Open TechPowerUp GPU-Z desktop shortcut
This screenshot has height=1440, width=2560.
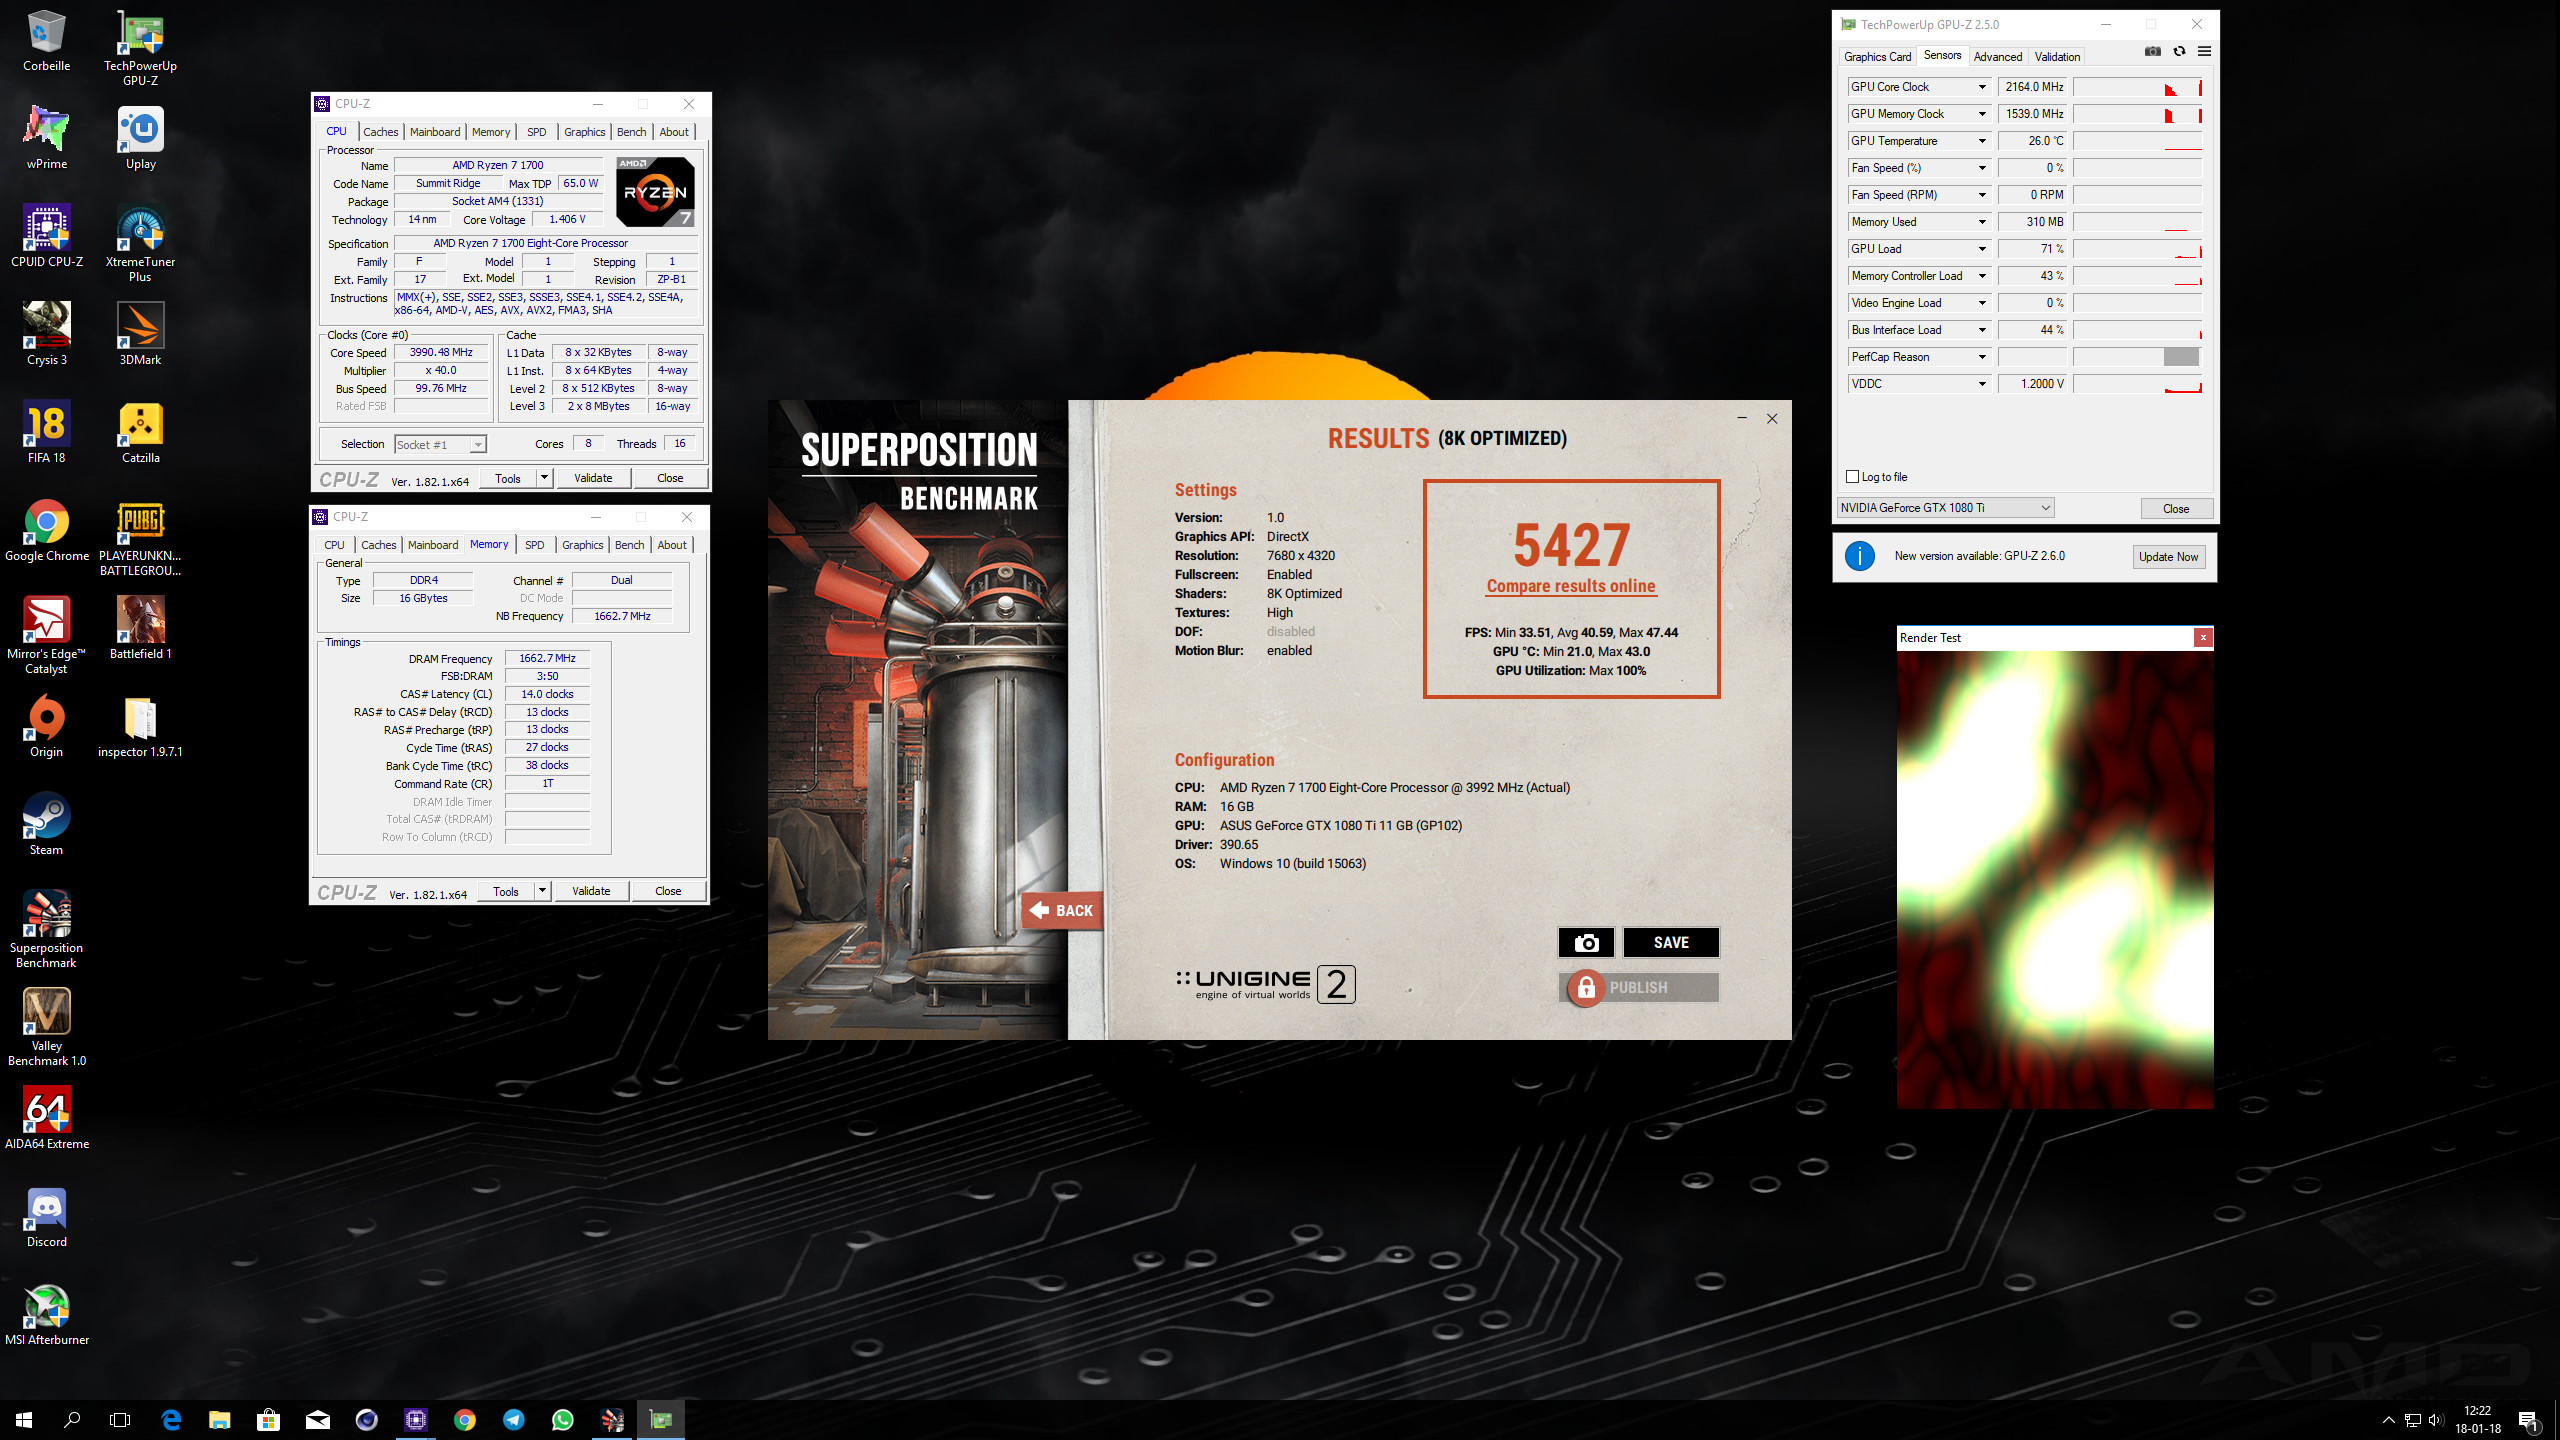(140, 48)
